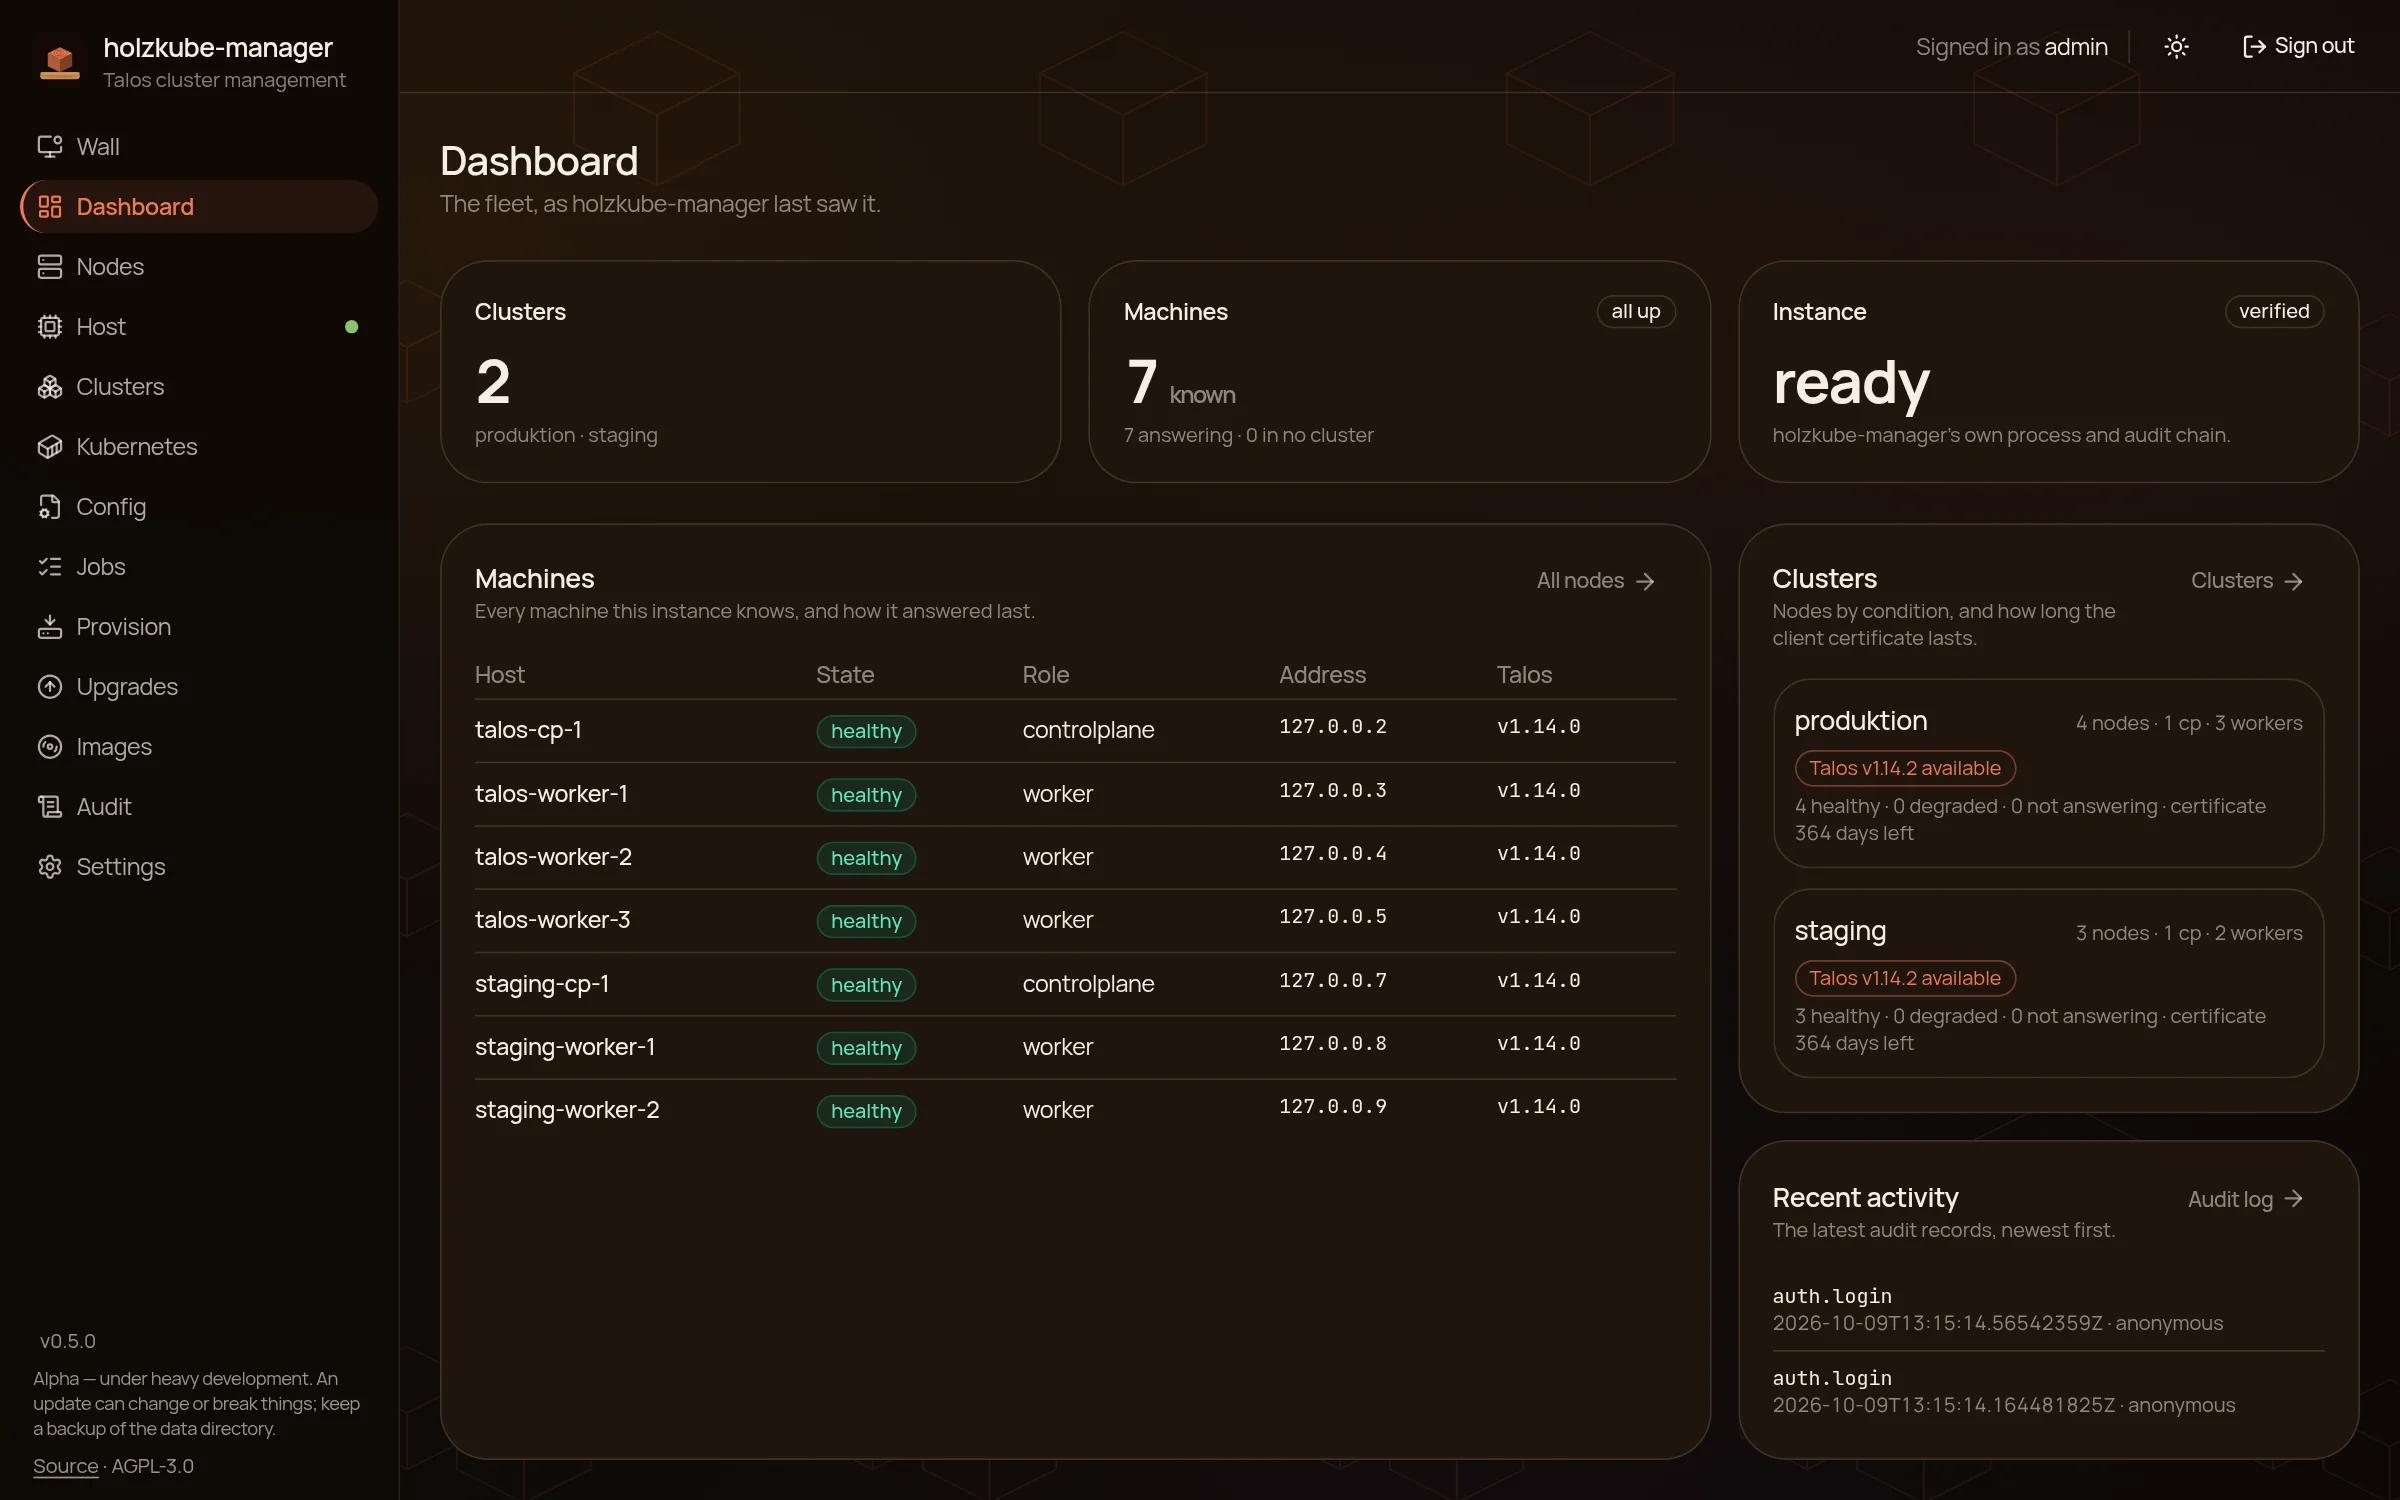The height and width of the screenshot is (1500, 2400).
Task: Click the Images disc icon
Action: (x=50, y=747)
